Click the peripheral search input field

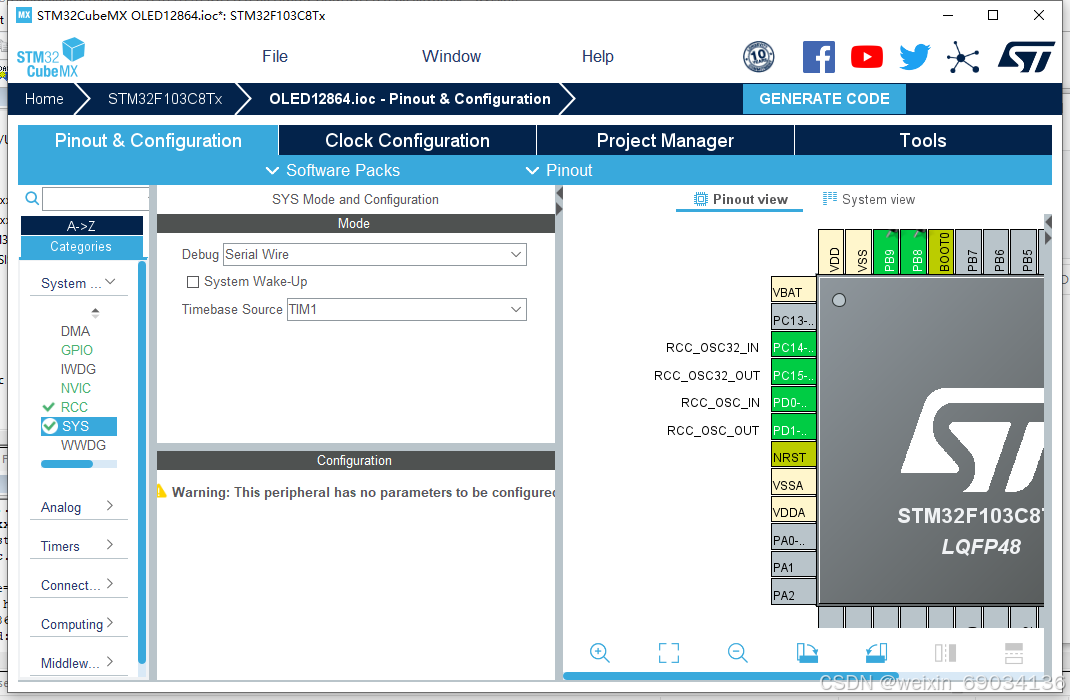pyautogui.click(x=96, y=199)
